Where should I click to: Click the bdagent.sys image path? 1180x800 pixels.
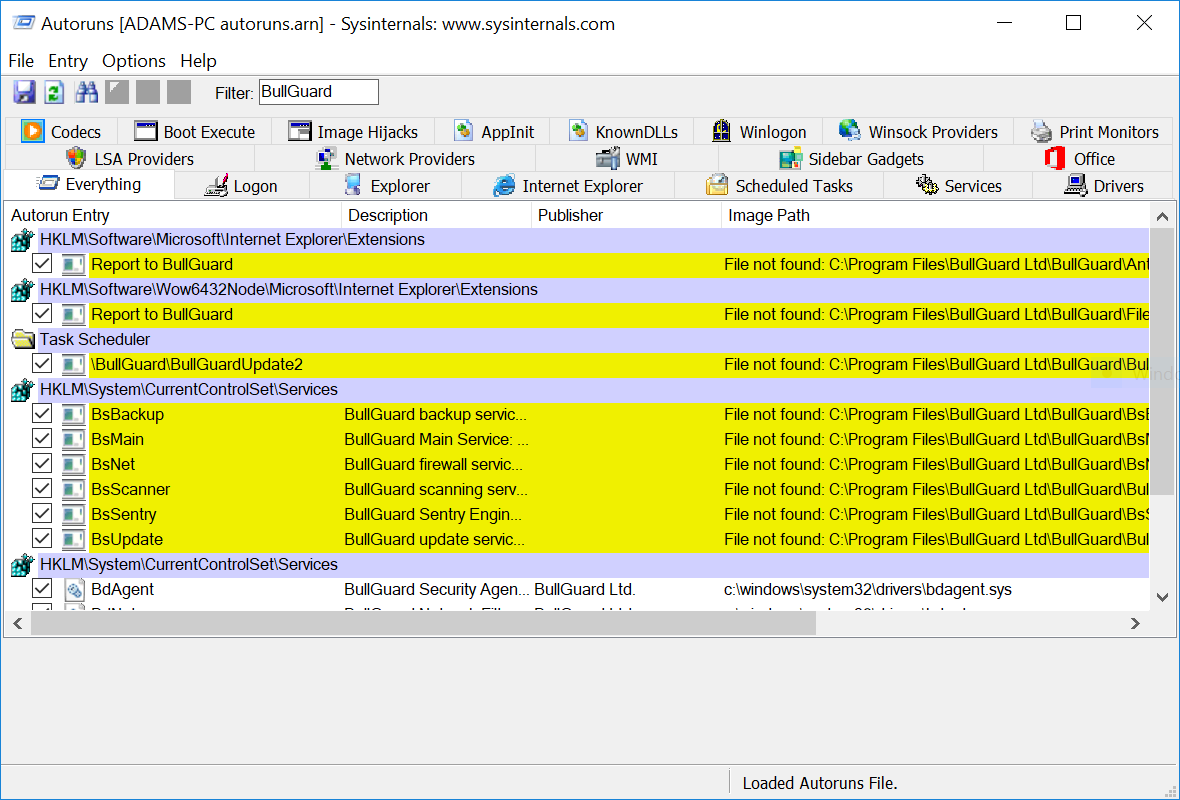[x=868, y=589]
